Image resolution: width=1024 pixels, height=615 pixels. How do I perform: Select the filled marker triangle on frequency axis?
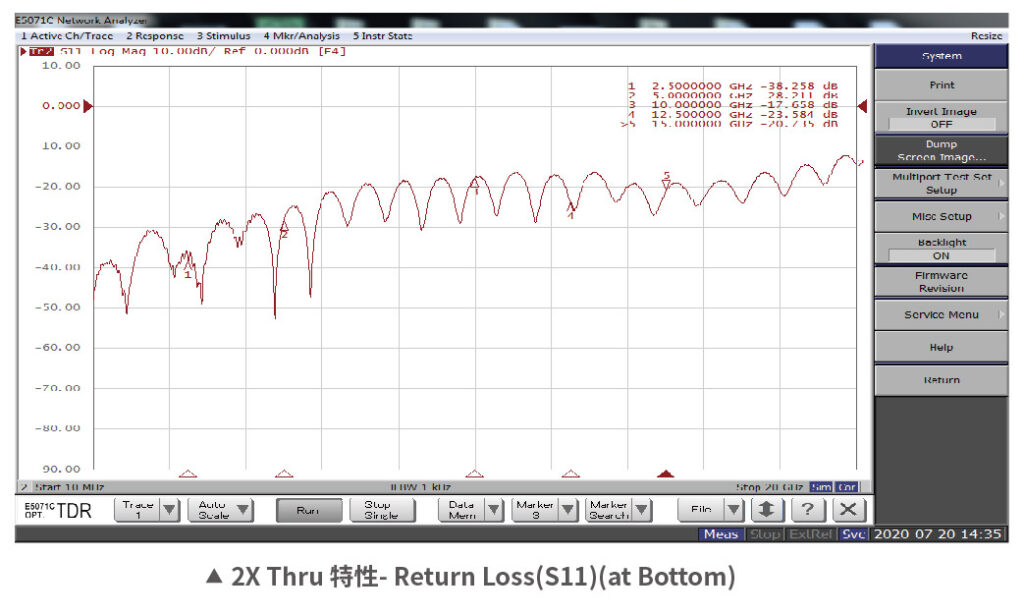click(666, 475)
